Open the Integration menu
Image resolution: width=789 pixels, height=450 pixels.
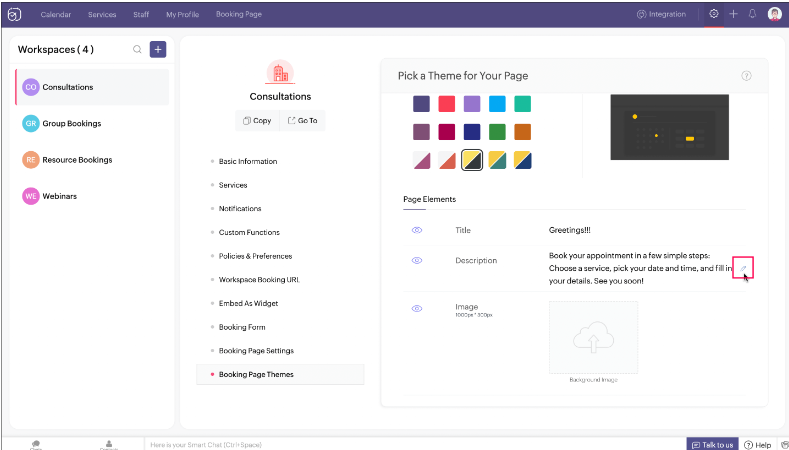[661, 14]
